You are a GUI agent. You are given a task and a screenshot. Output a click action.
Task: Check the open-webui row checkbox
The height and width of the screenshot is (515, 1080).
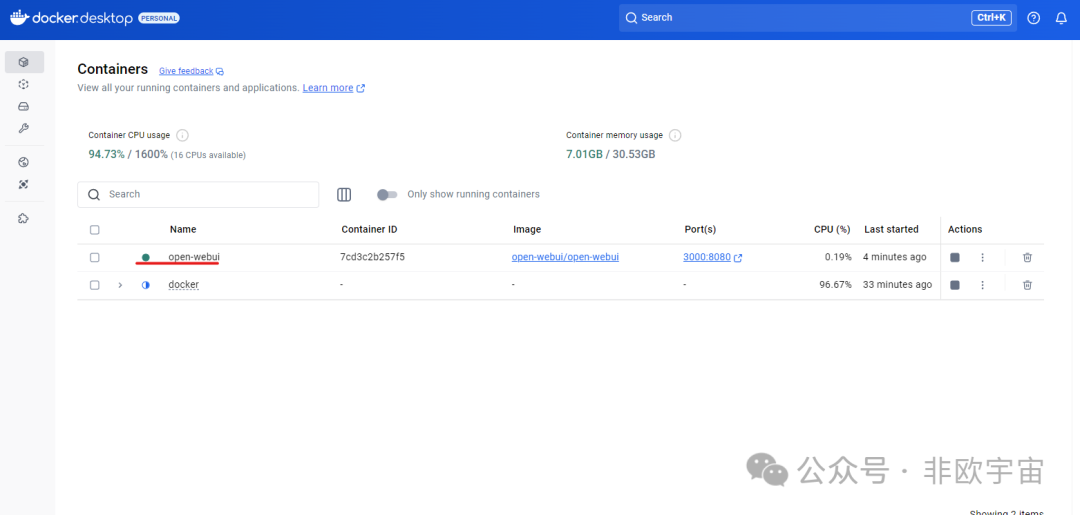[x=94, y=258]
